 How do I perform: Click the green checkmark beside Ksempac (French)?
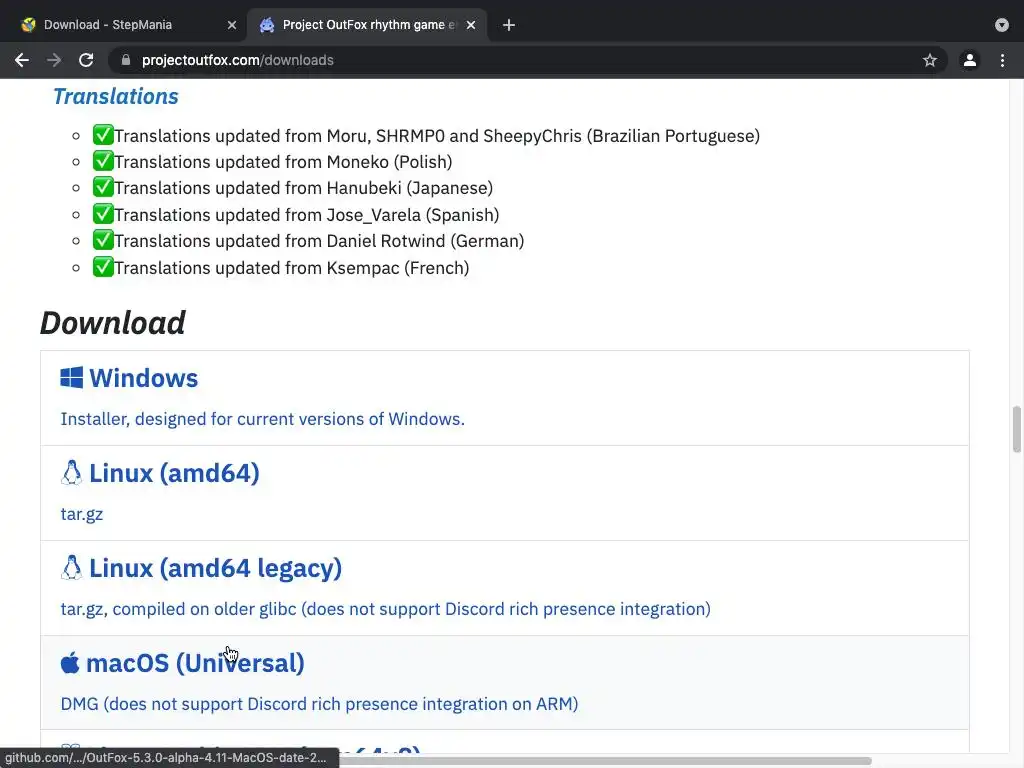tap(103, 267)
